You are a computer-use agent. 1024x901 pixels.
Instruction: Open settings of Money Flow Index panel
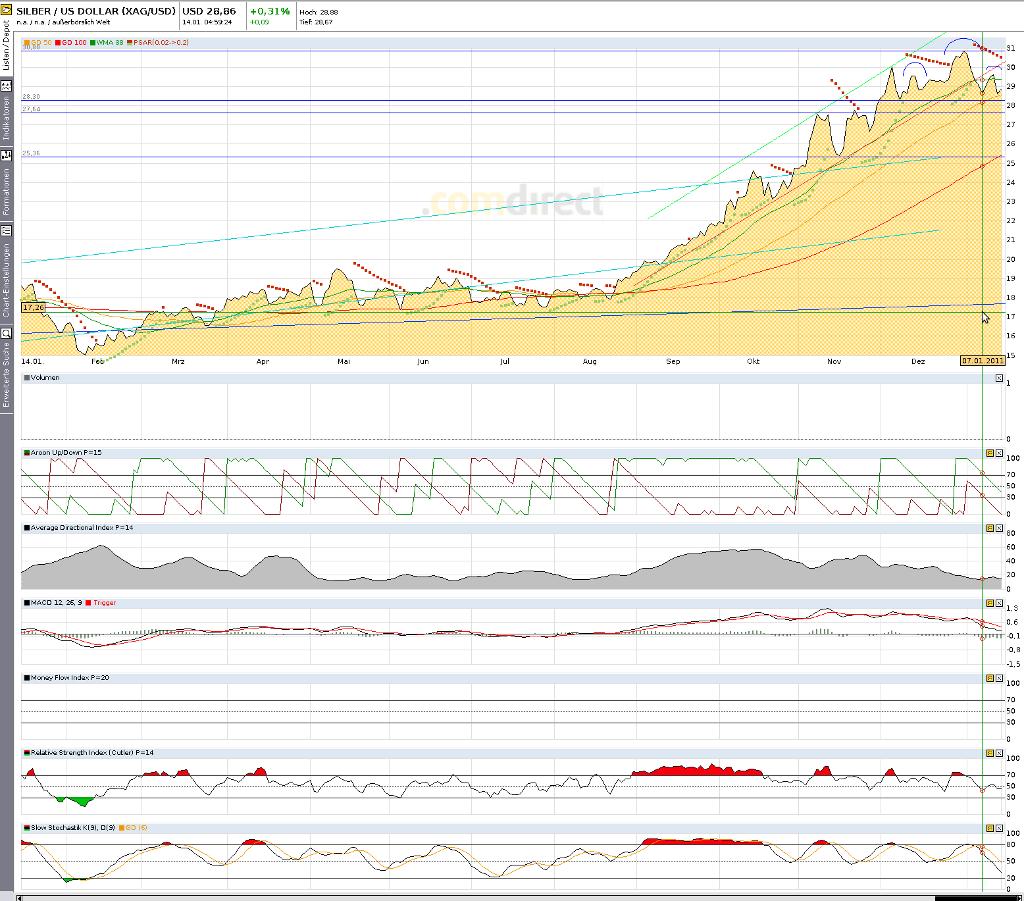[990, 678]
